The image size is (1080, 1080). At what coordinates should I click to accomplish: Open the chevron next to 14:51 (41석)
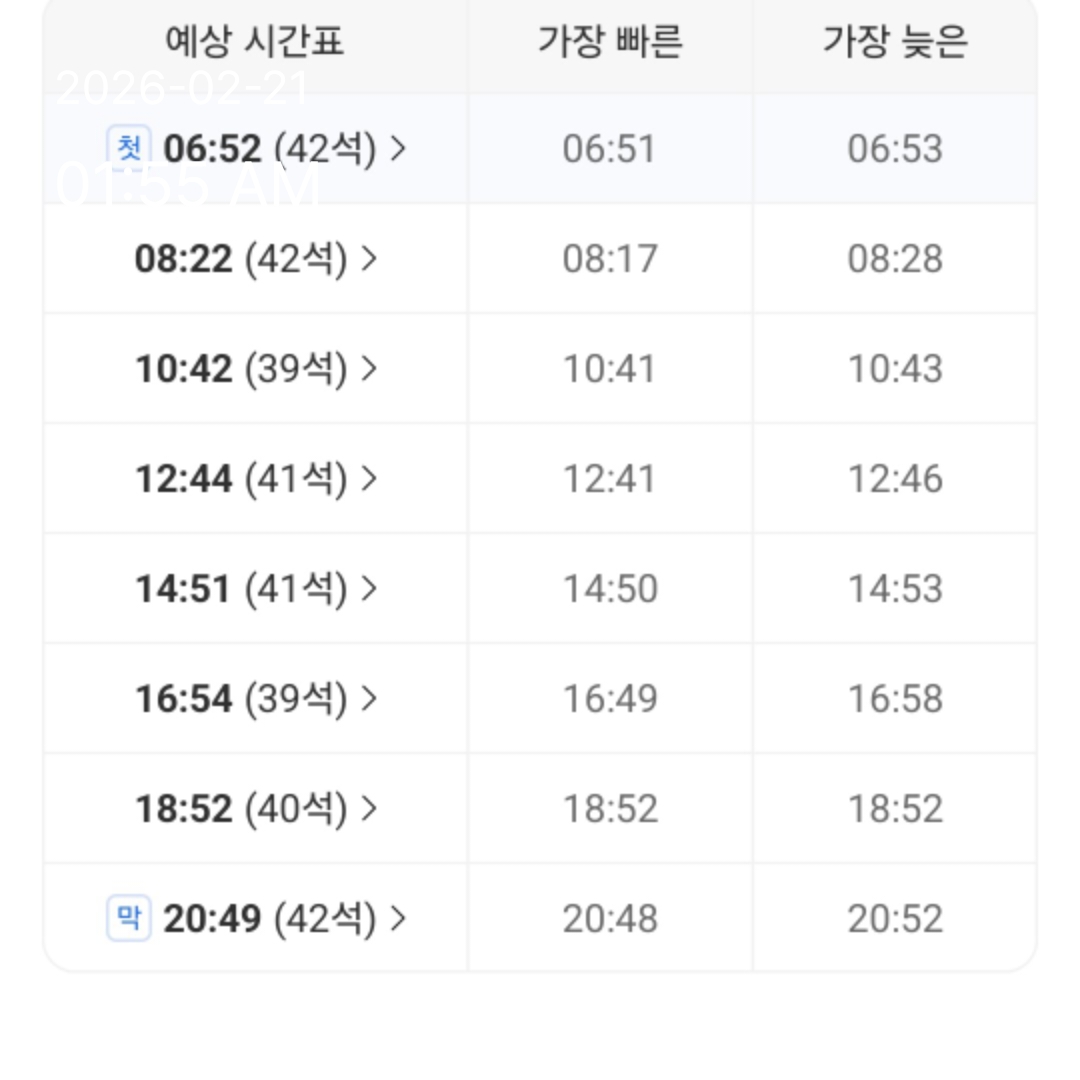pos(369,588)
